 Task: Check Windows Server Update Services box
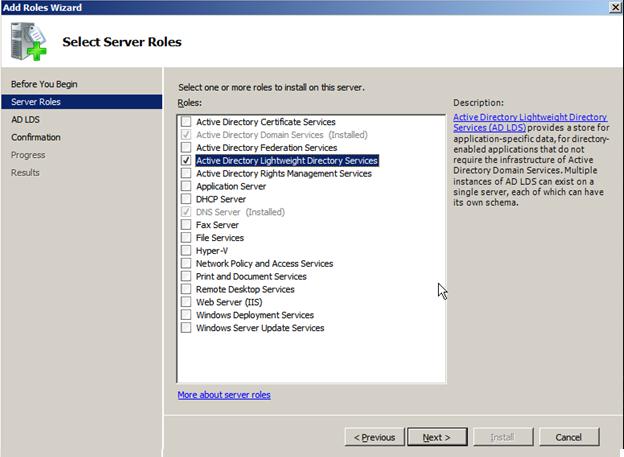(186, 328)
